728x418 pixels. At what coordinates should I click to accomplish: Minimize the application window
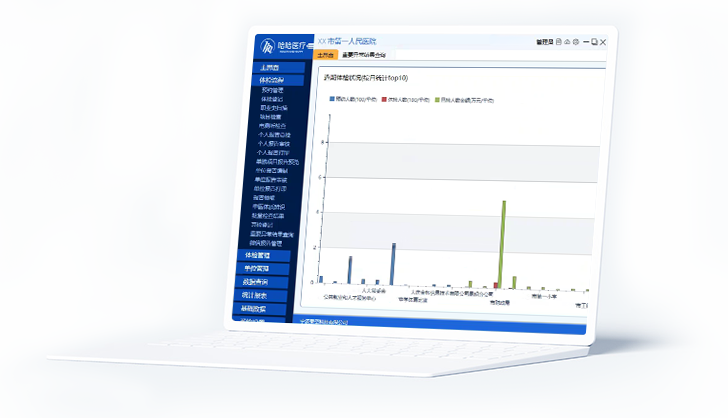(586, 42)
